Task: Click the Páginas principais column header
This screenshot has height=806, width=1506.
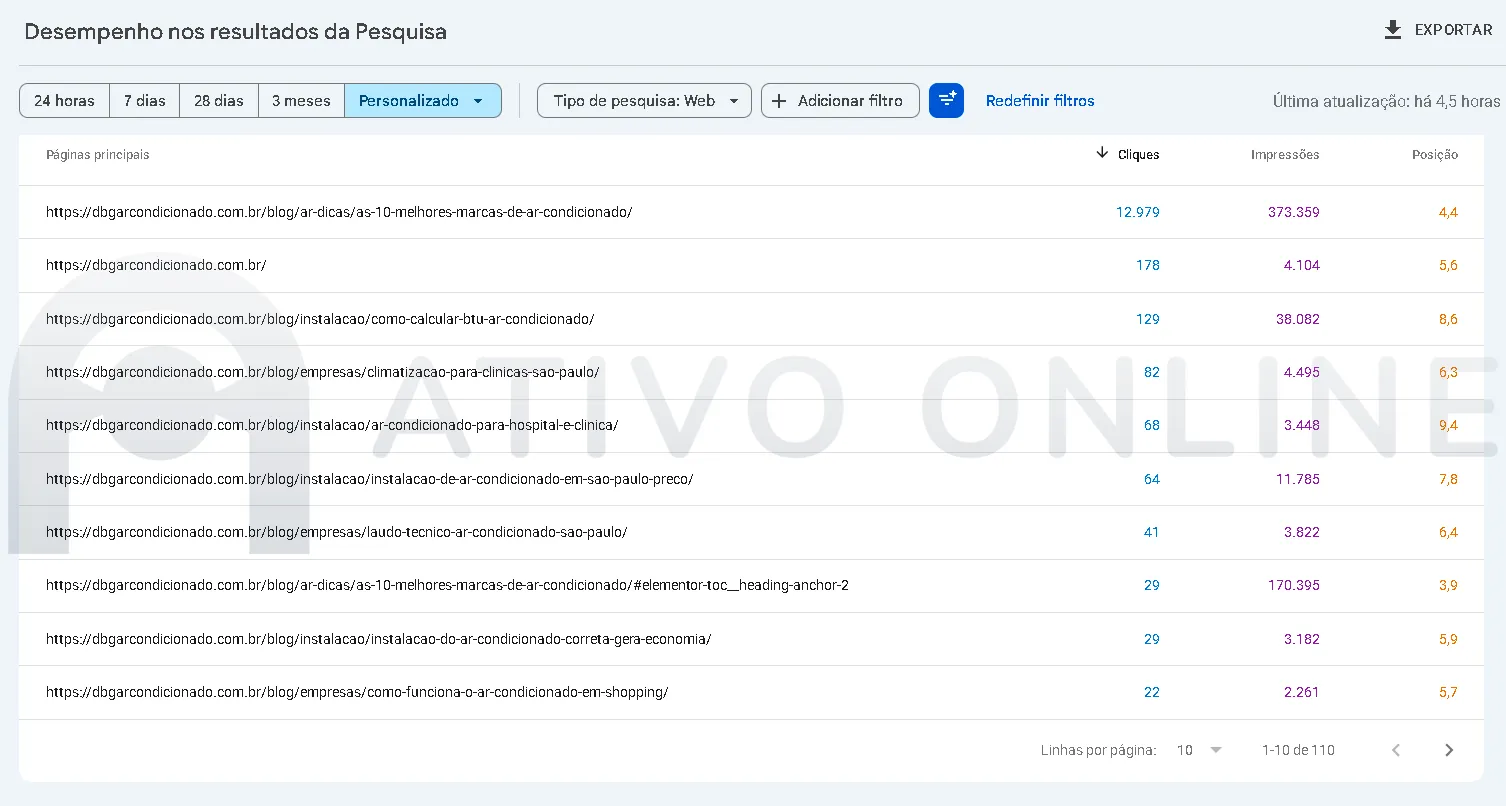Action: click(98, 155)
